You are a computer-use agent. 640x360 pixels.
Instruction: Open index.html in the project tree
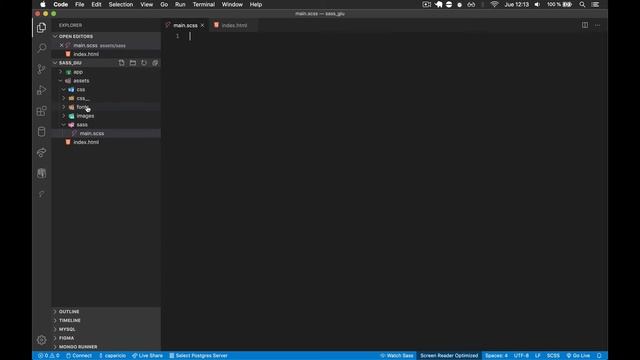pyautogui.click(x=86, y=142)
